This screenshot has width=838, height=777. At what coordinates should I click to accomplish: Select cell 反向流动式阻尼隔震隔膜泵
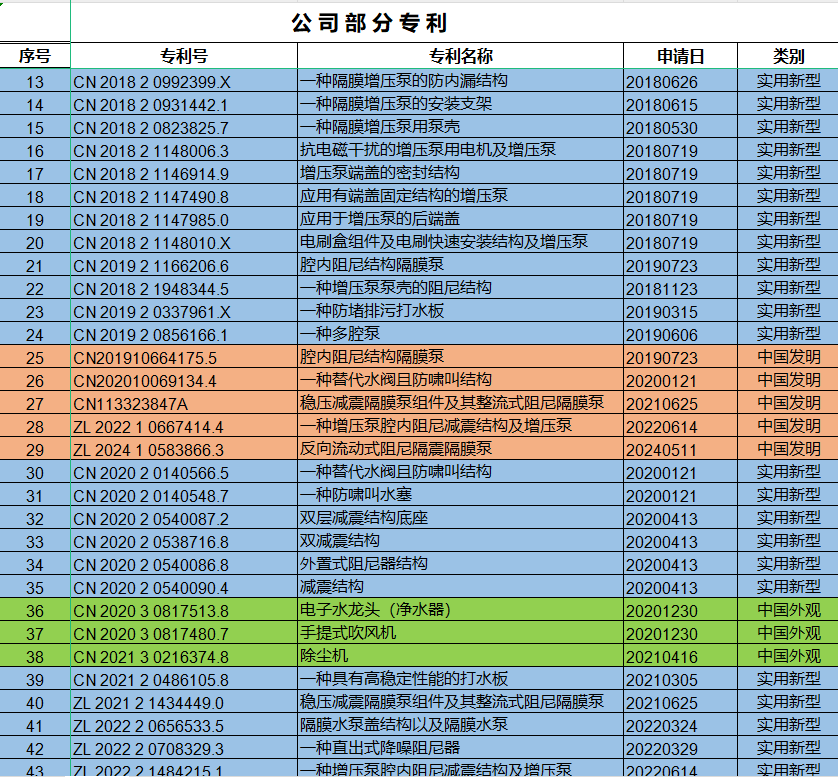pos(460,449)
